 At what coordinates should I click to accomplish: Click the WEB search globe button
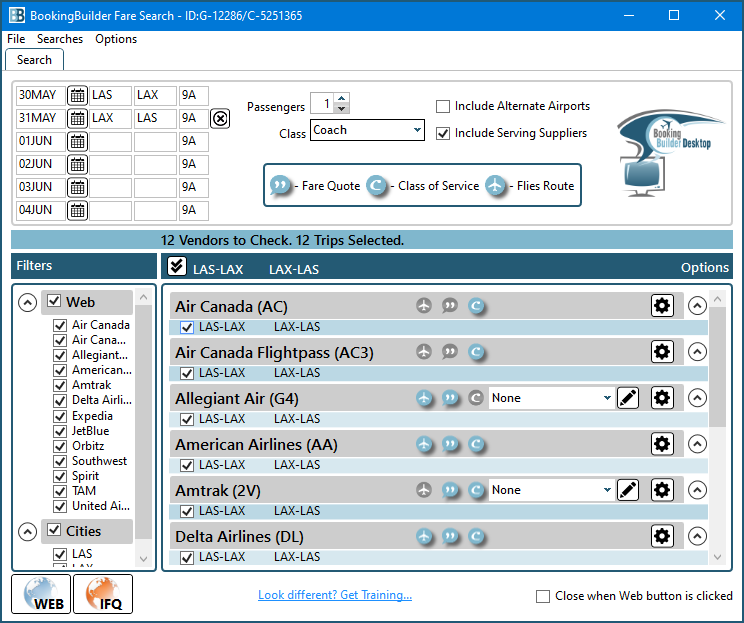click(x=41, y=594)
